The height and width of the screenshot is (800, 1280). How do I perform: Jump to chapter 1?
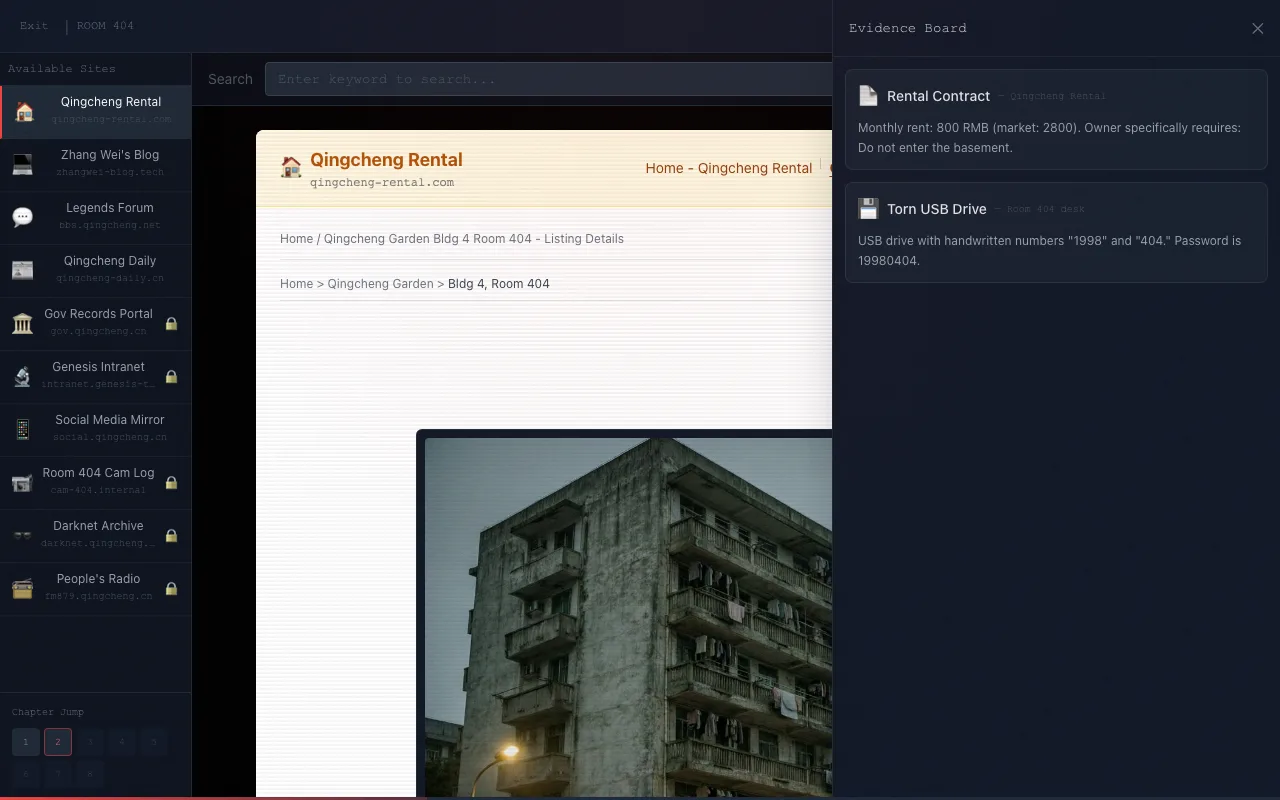point(26,742)
